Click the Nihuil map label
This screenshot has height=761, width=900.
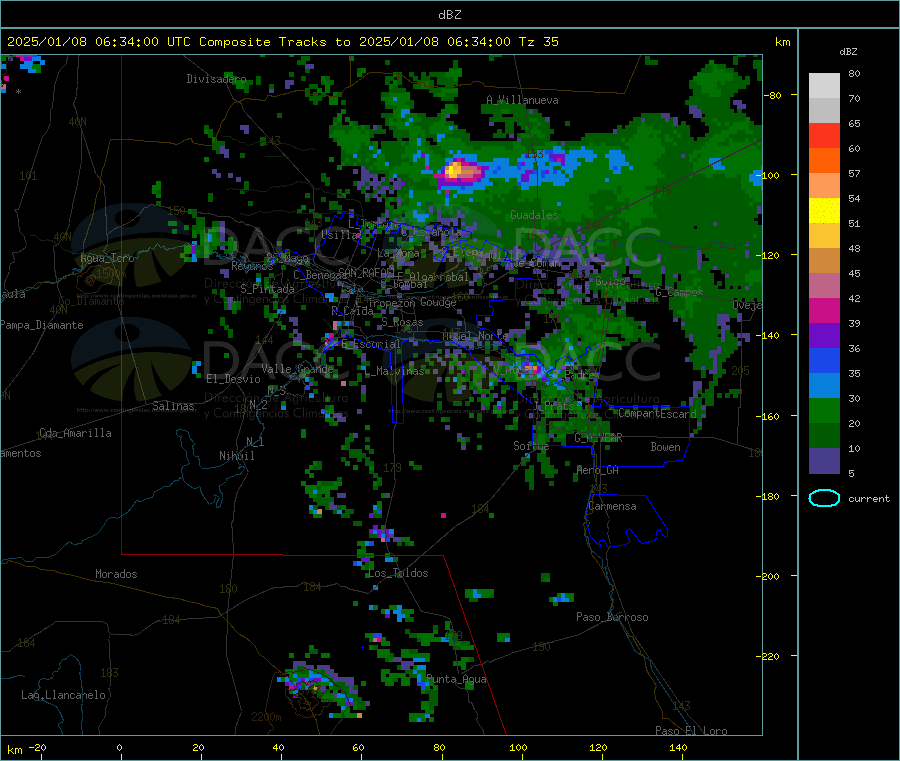click(237, 456)
